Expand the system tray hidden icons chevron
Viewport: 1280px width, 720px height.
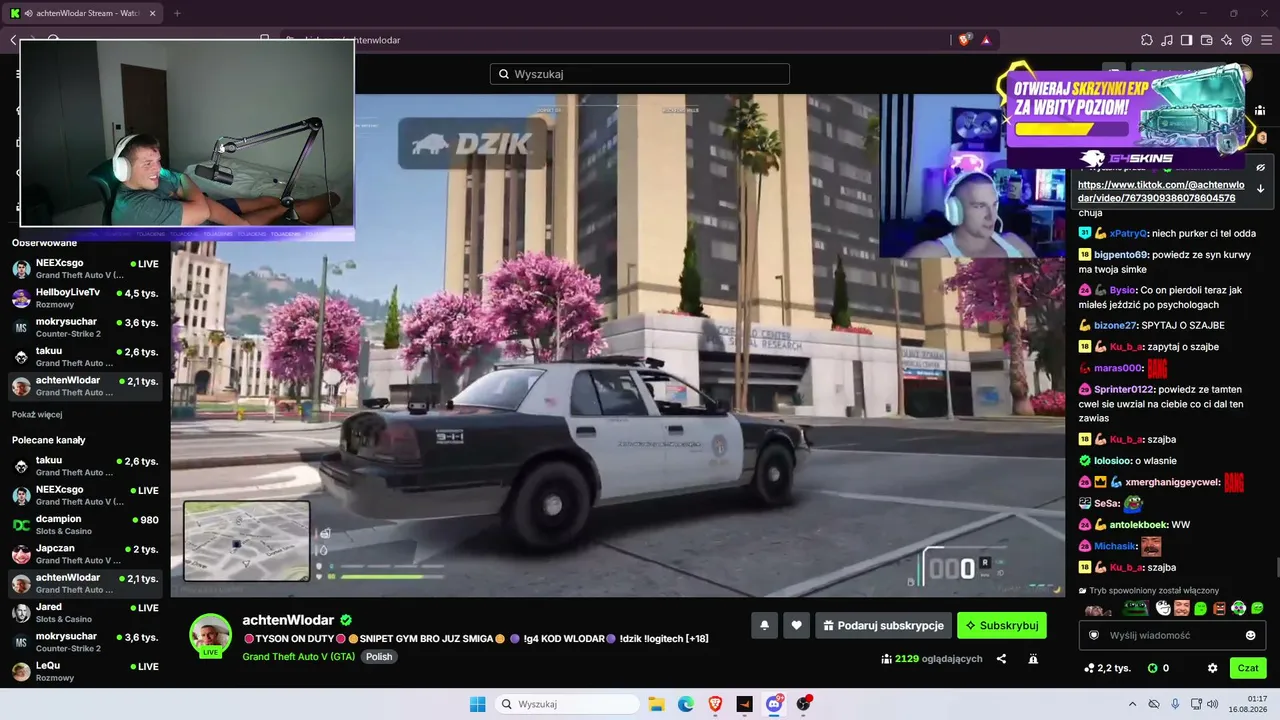[1133, 704]
